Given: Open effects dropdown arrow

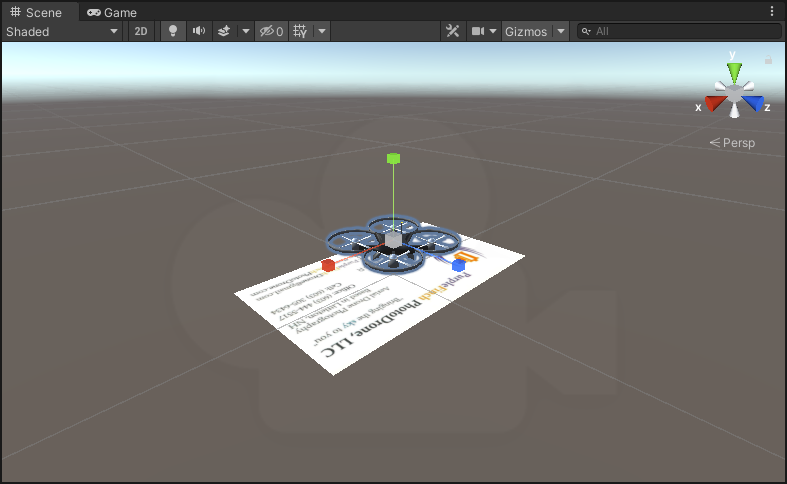Looking at the screenshot, I should pyautogui.click(x=245, y=32).
